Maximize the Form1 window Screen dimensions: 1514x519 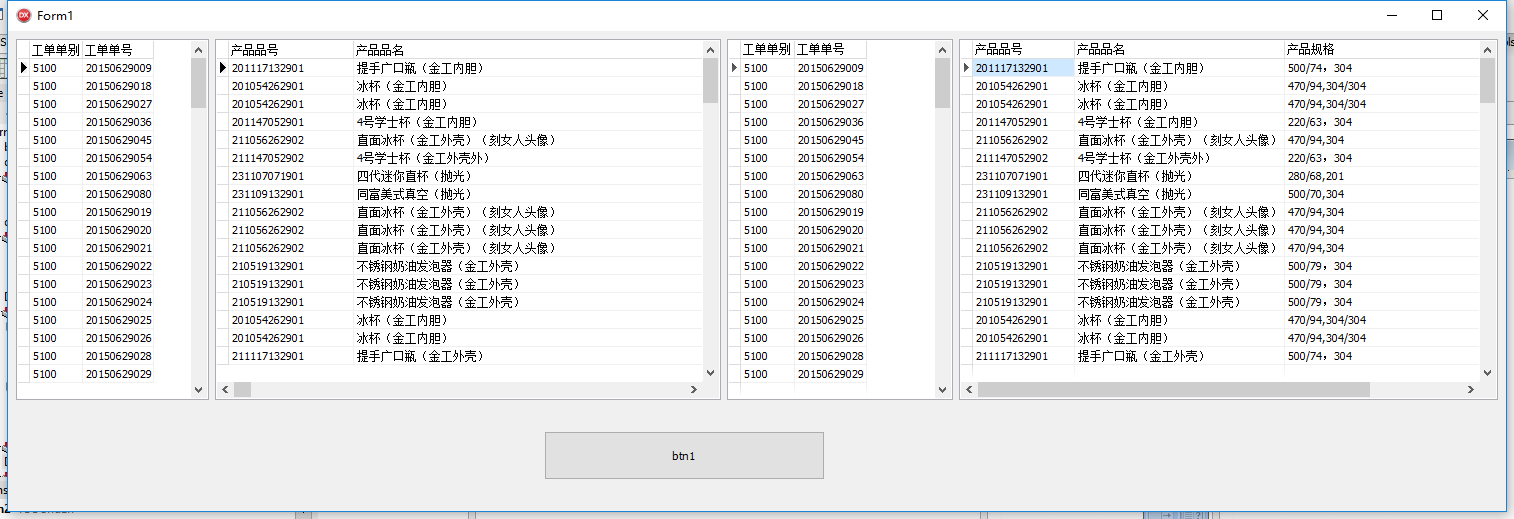[1437, 15]
